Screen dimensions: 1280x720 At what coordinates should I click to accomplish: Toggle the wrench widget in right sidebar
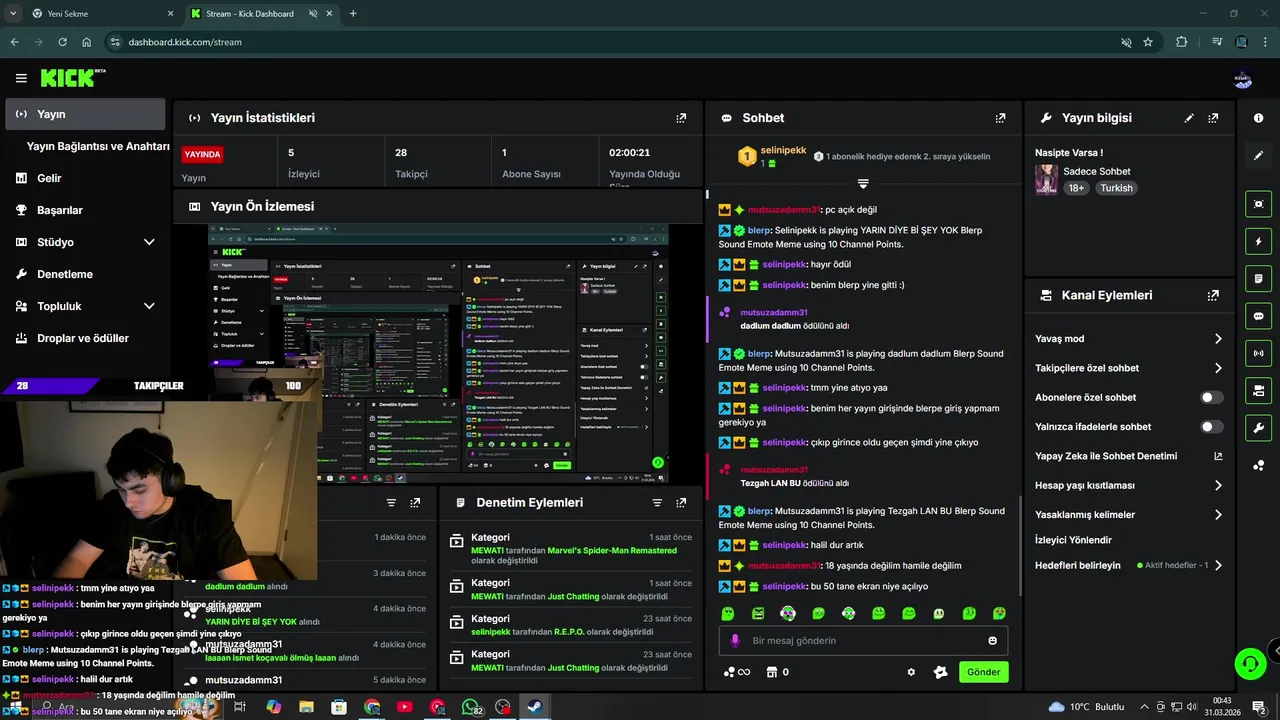[1258, 427]
